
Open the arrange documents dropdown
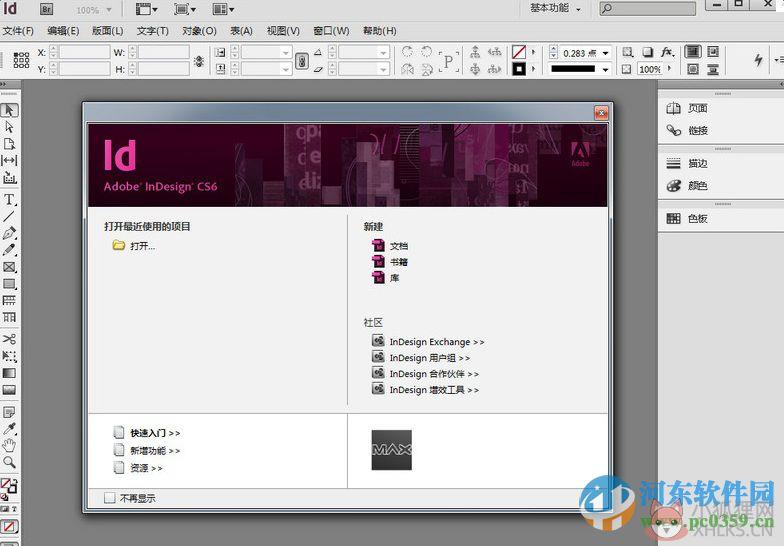click(223, 9)
